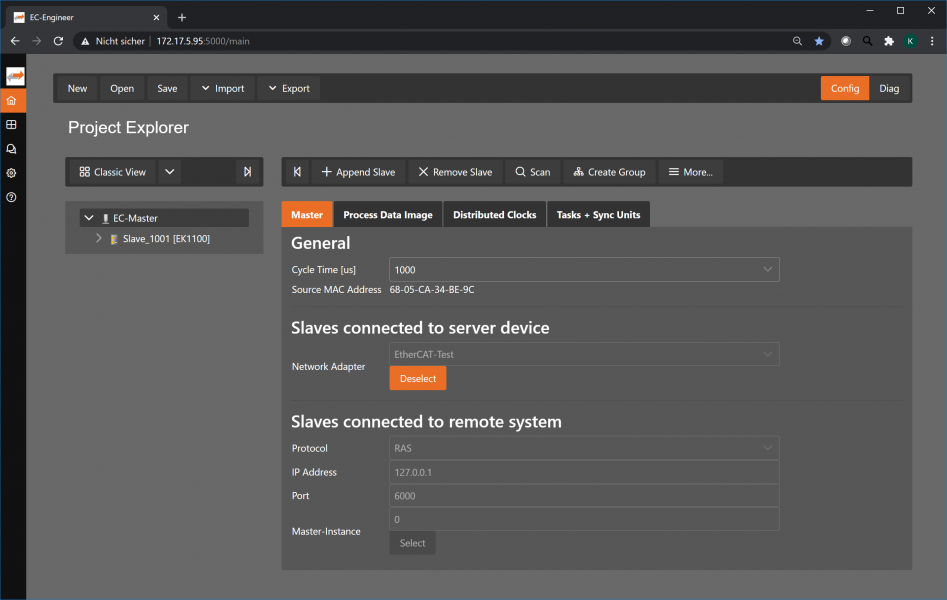
Task: Open the Import dropdown menu
Action: [x=221, y=88]
